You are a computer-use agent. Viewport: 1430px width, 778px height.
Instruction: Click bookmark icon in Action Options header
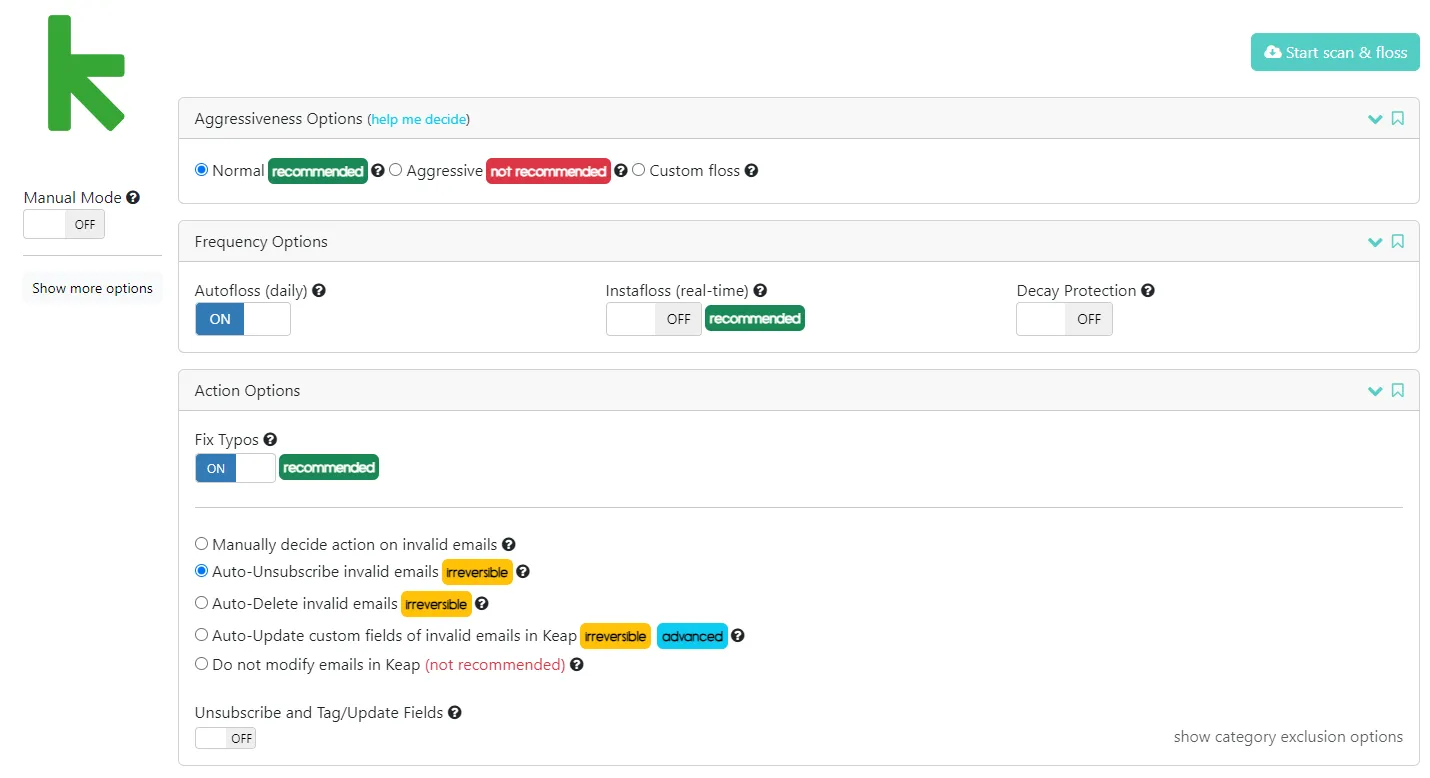coord(1398,390)
